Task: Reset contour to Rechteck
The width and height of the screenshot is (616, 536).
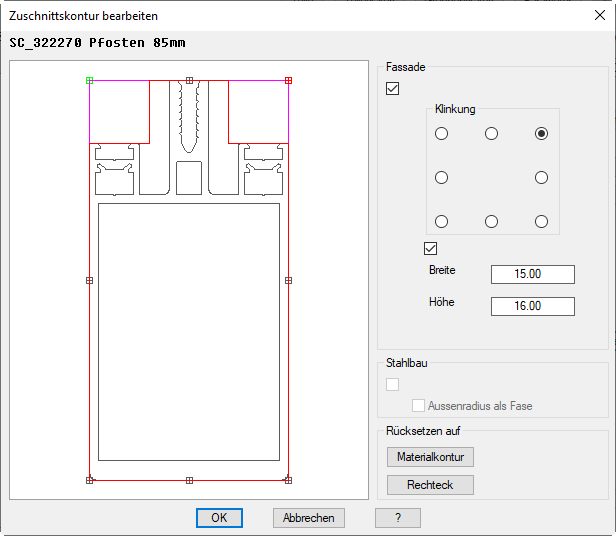Action: pos(430,485)
